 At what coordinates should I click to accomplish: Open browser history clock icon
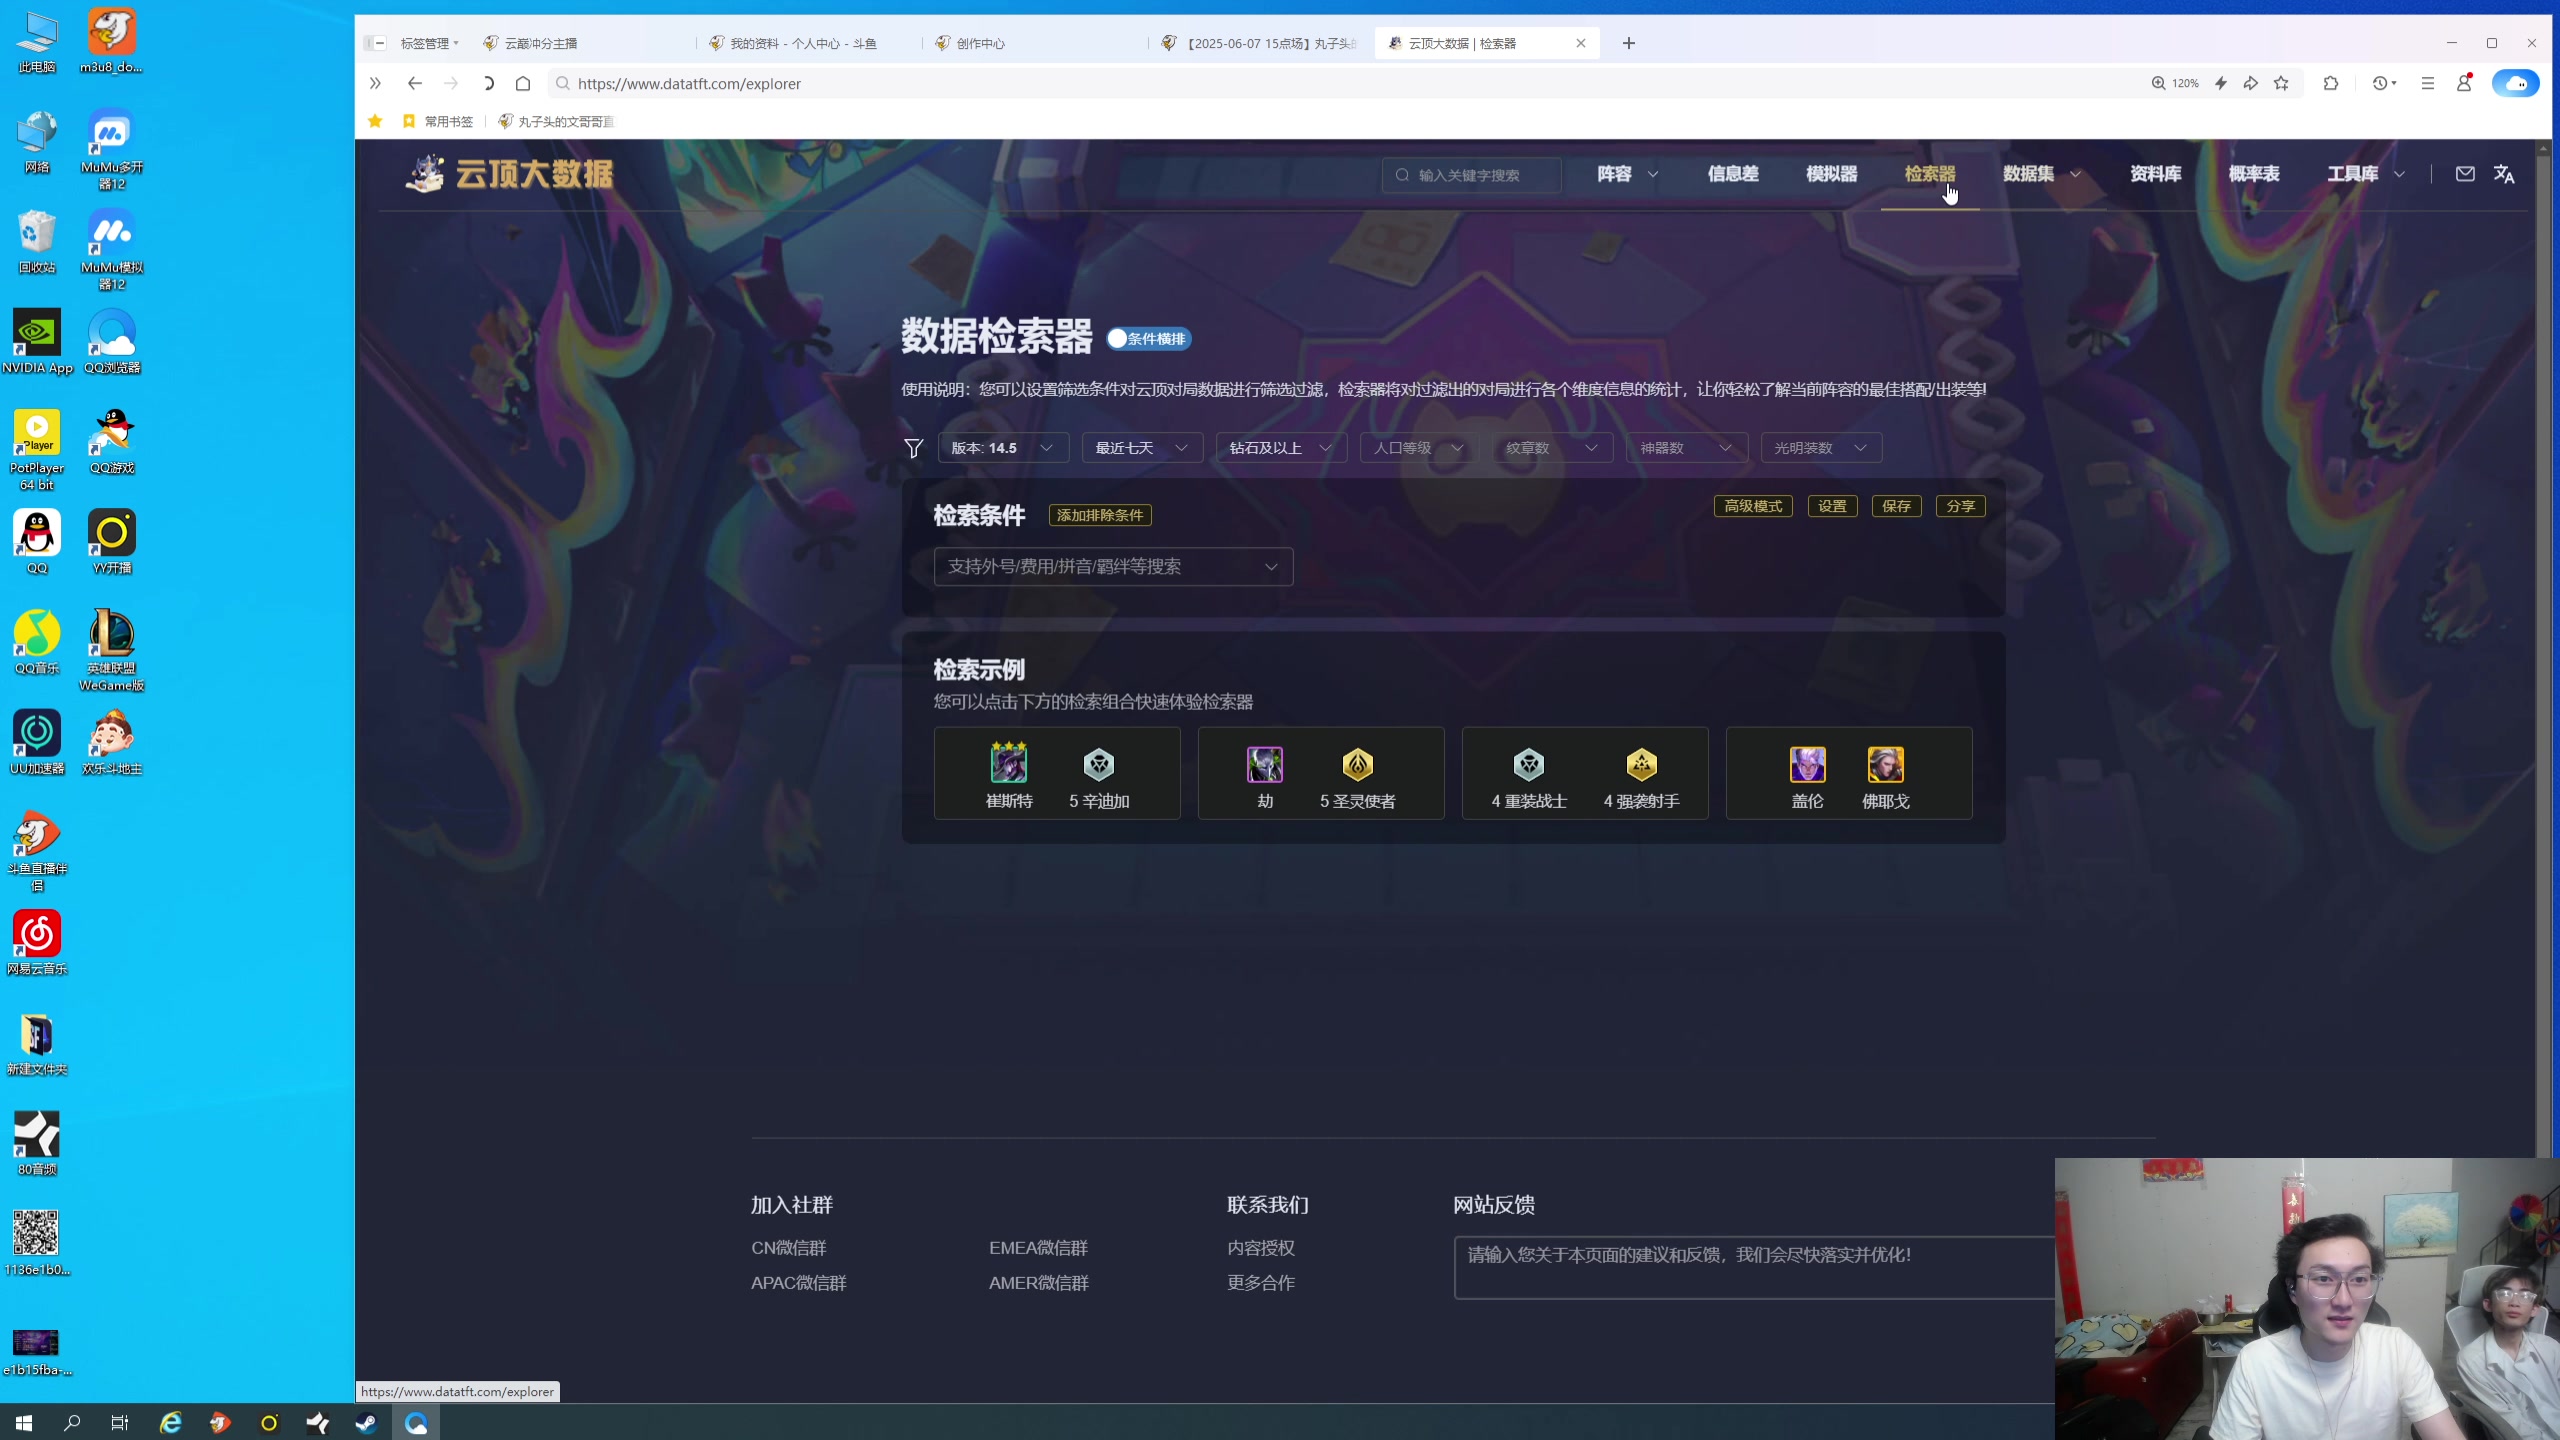tap(2380, 84)
